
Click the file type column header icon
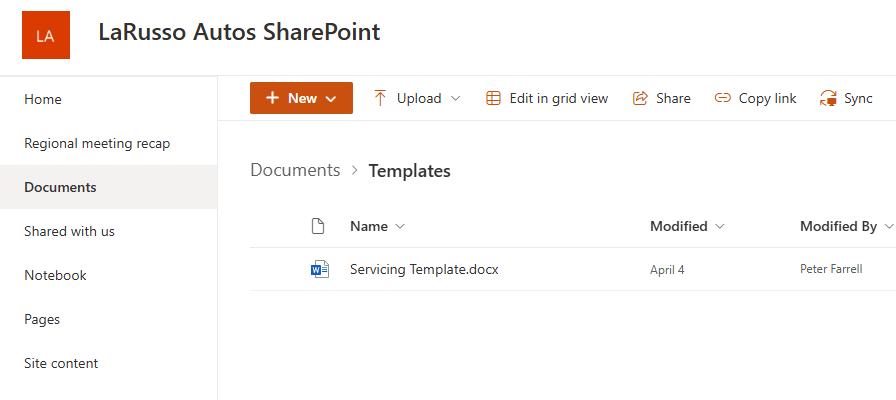tap(318, 226)
